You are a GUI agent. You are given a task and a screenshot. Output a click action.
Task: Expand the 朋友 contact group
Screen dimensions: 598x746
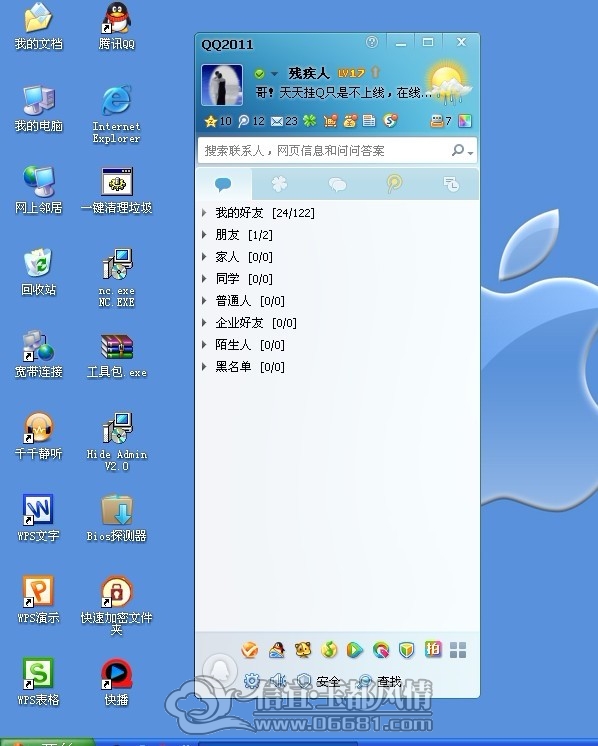pos(237,235)
